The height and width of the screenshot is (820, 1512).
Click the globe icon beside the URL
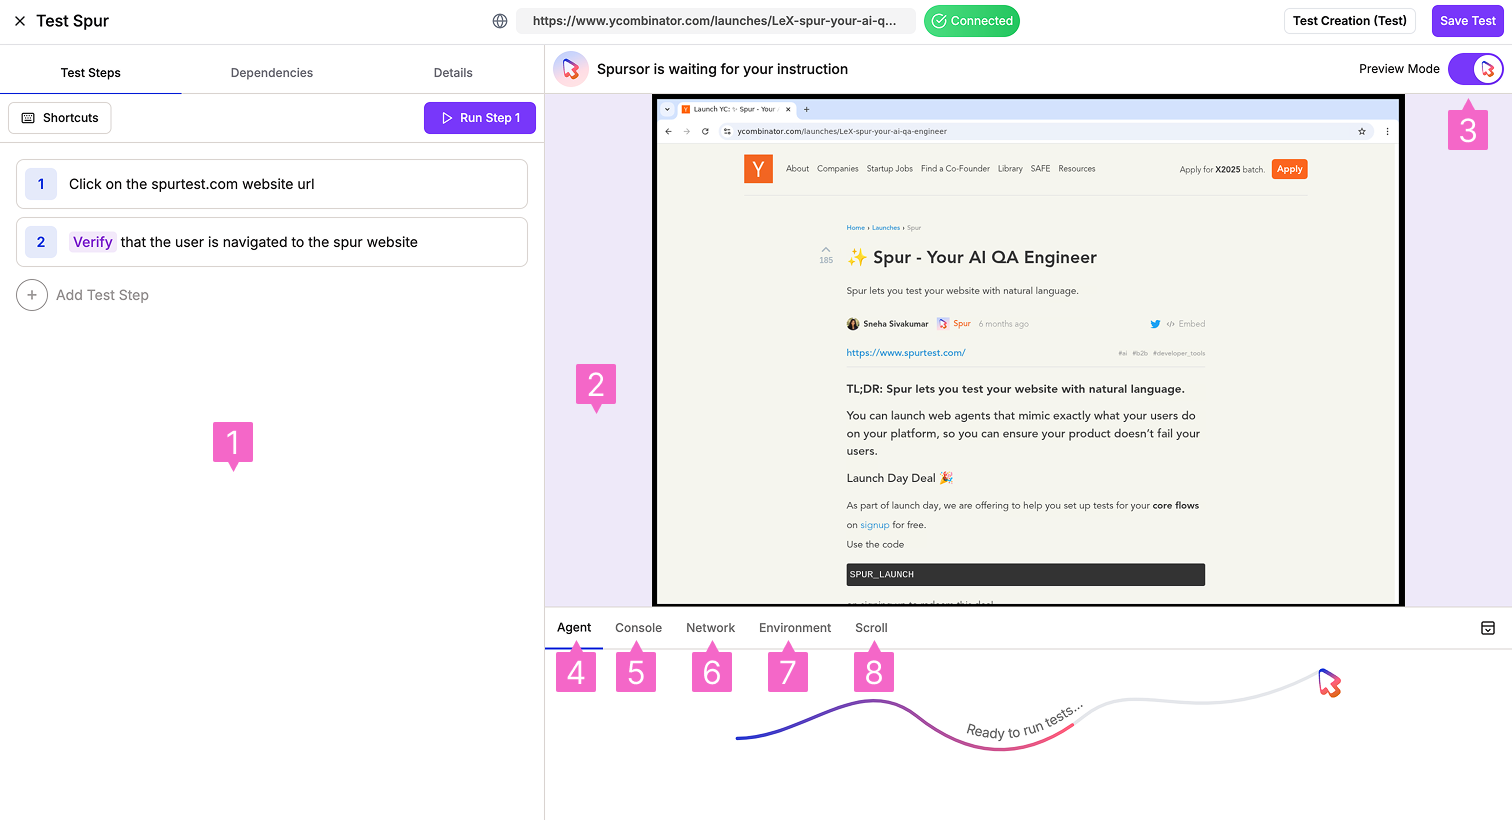[x=500, y=21]
